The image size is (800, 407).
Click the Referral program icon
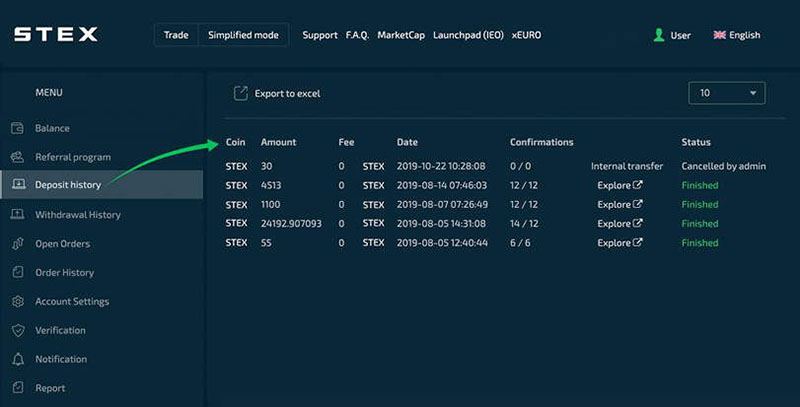[17, 157]
